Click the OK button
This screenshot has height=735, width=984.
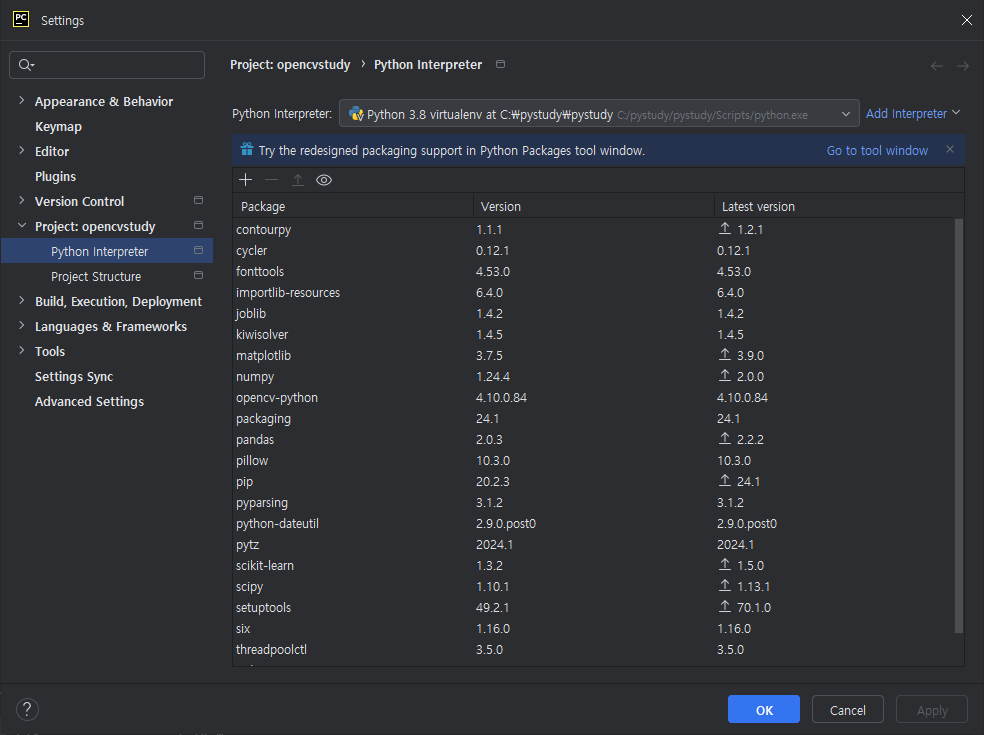pos(764,709)
